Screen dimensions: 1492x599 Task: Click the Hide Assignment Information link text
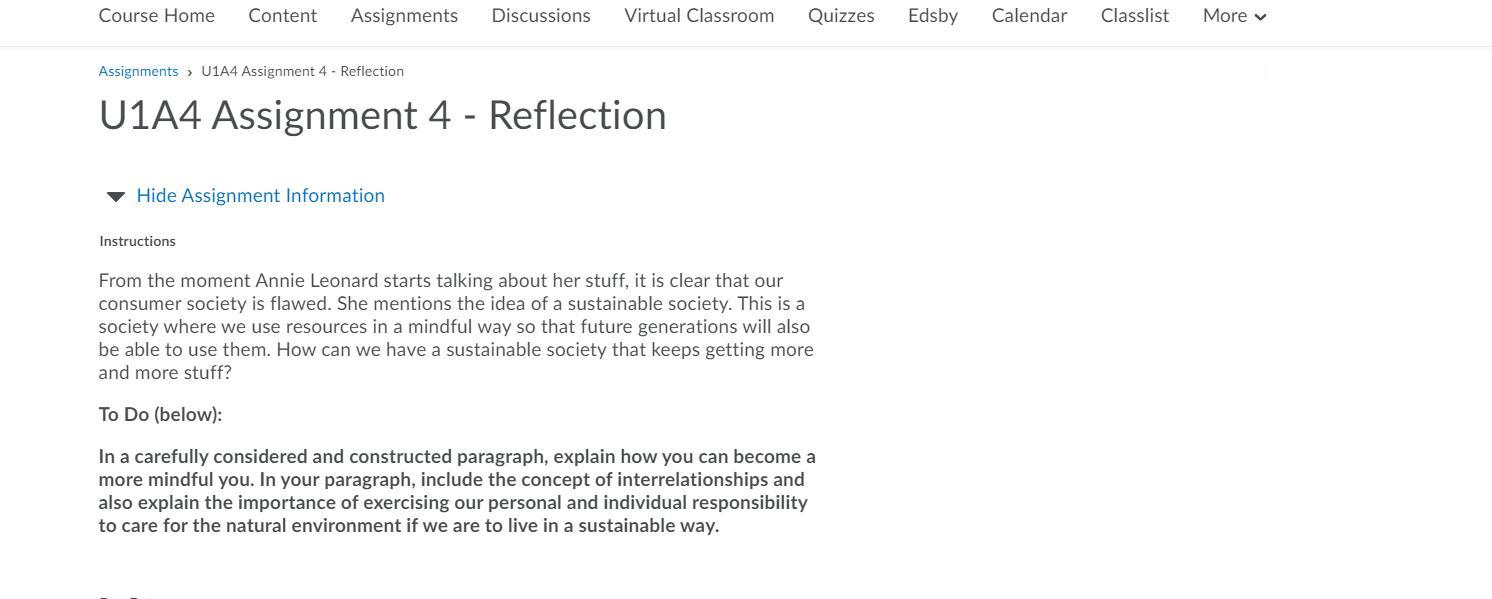coord(260,195)
